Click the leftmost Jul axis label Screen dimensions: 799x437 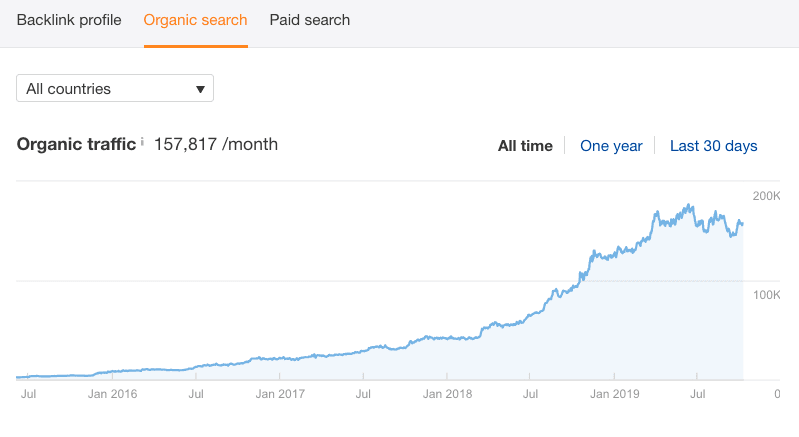(29, 394)
